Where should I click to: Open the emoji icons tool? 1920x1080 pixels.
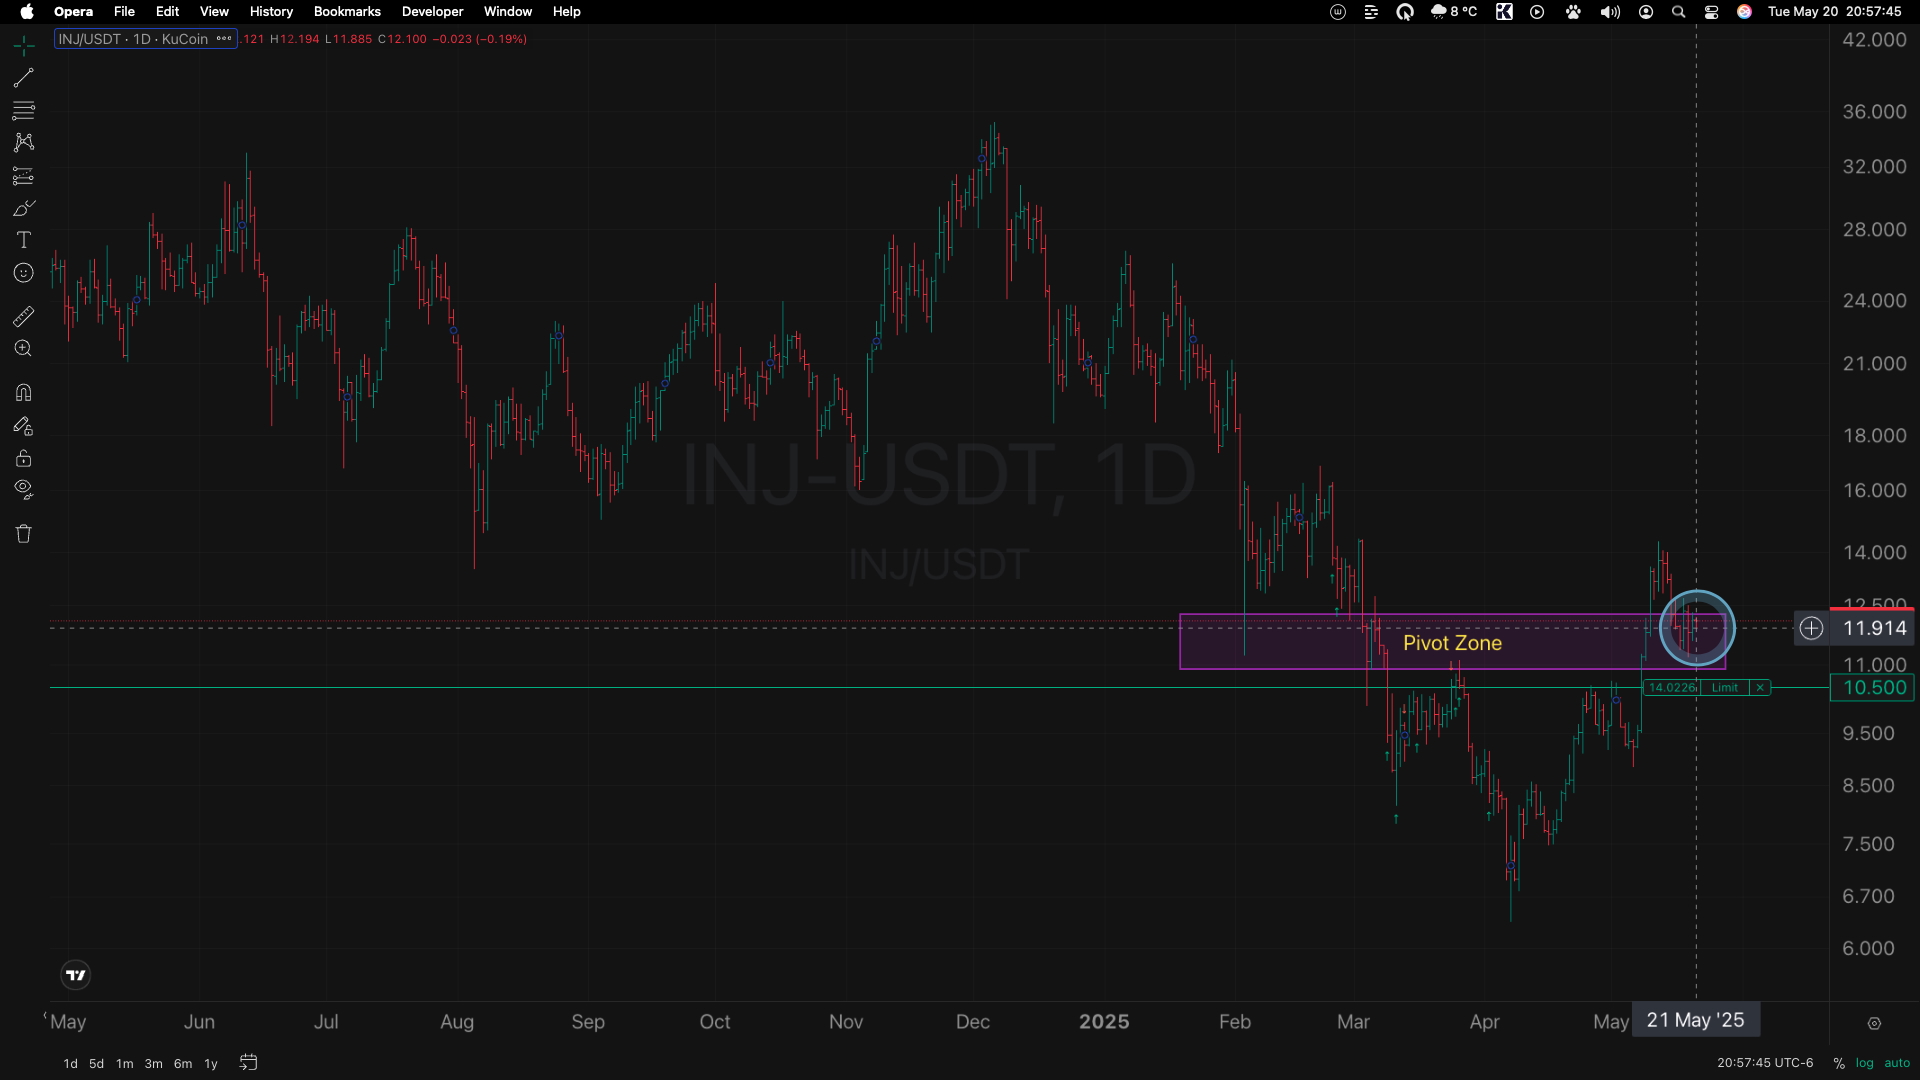click(x=23, y=273)
